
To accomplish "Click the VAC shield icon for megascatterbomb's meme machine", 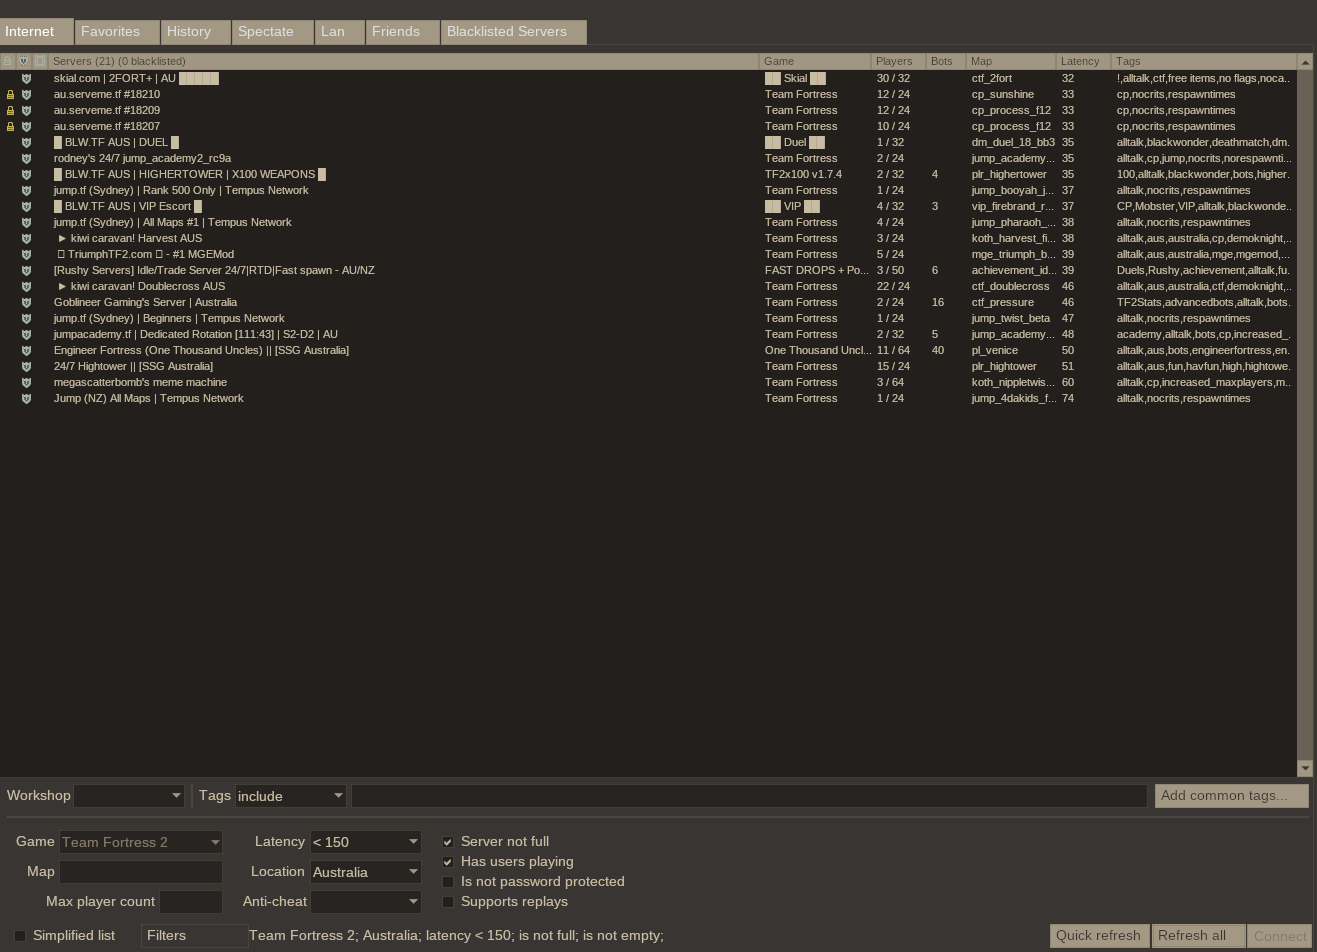I will coord(27,382).
